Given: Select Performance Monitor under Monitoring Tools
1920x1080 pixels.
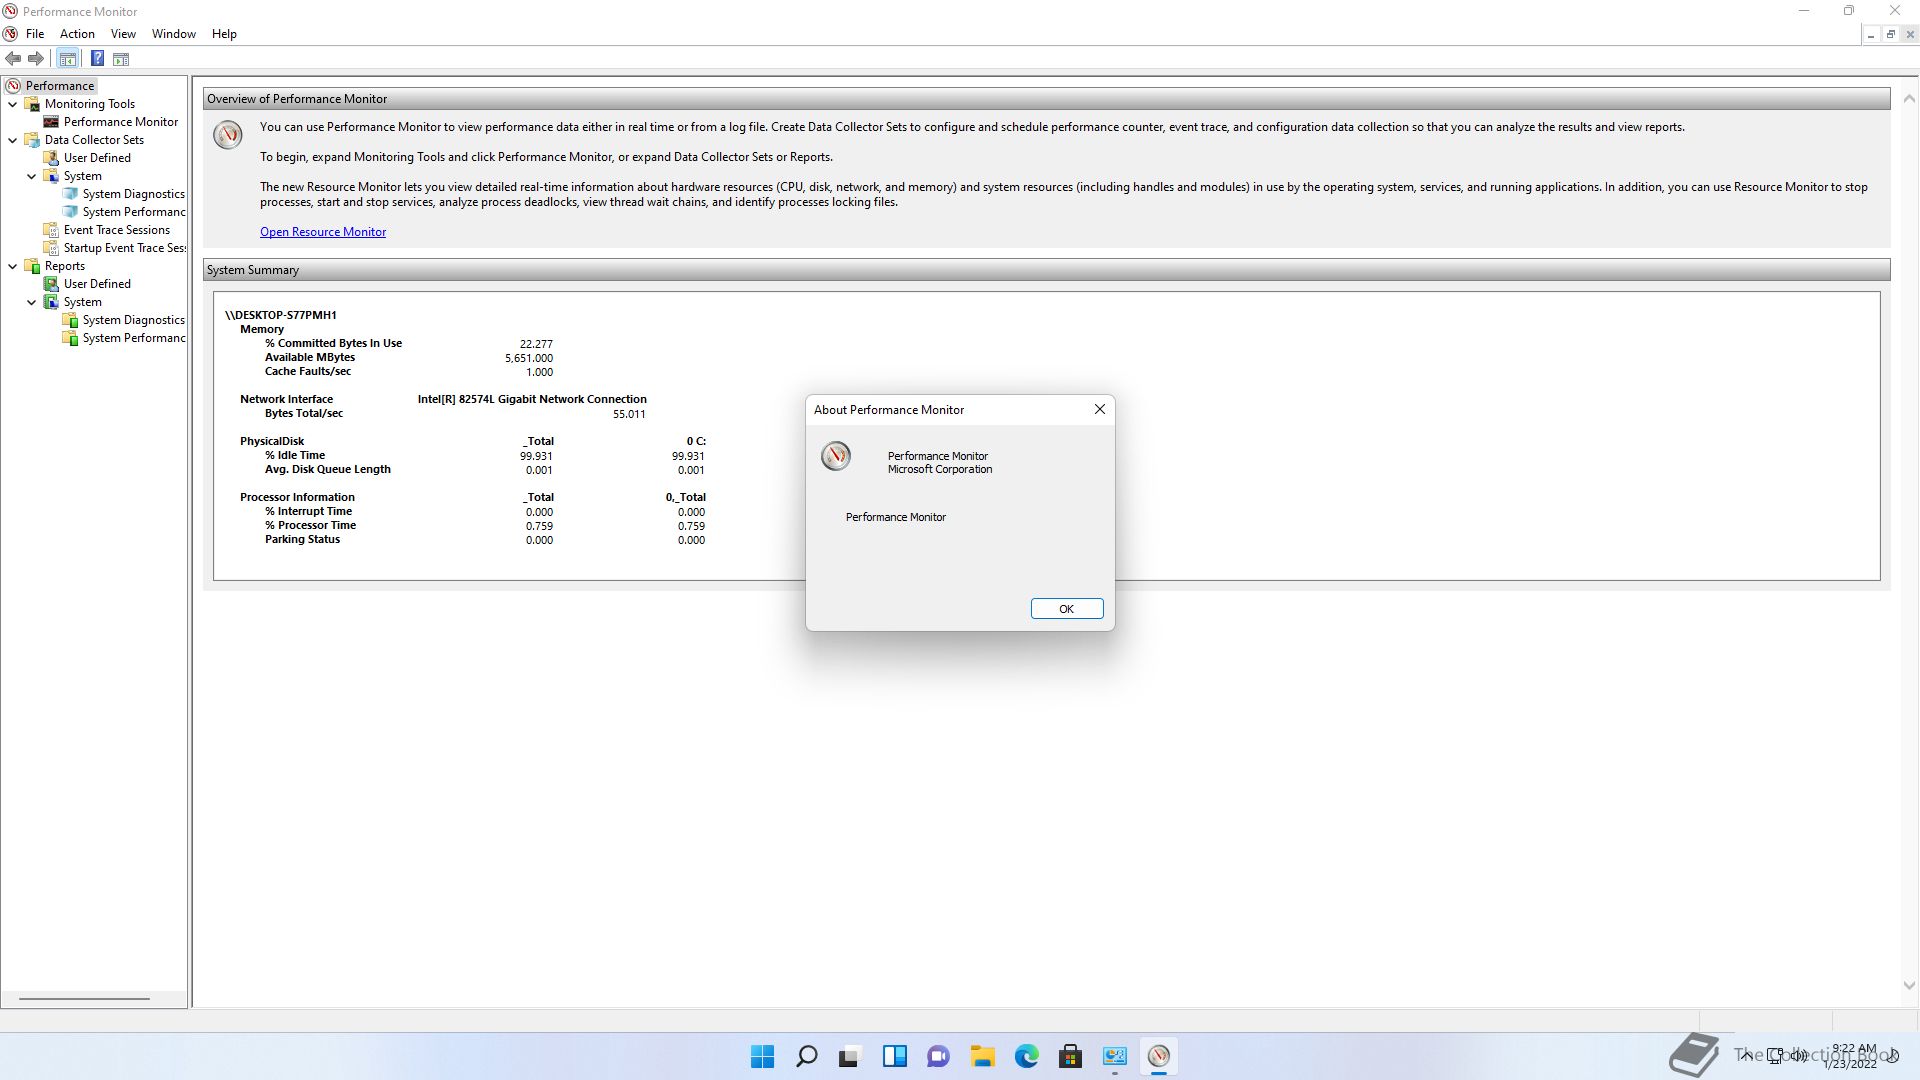Looking at the screenshot, I should (x=120, y=121).
